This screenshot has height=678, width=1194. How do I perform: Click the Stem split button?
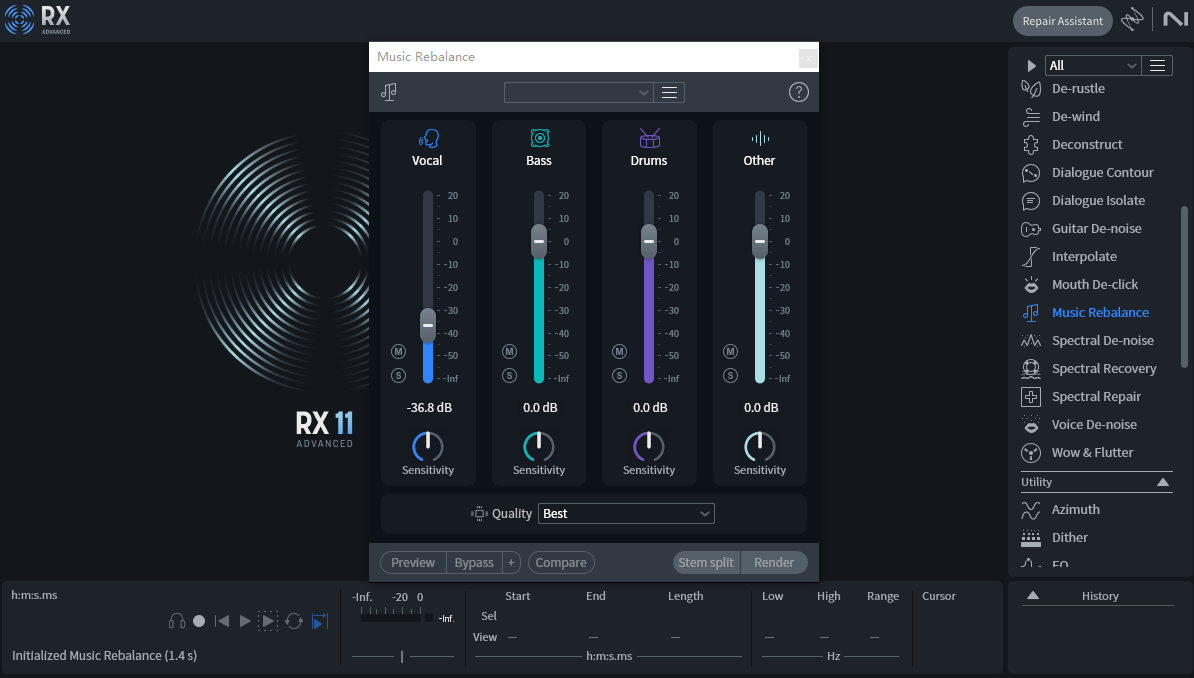click(x=706, y=563)
